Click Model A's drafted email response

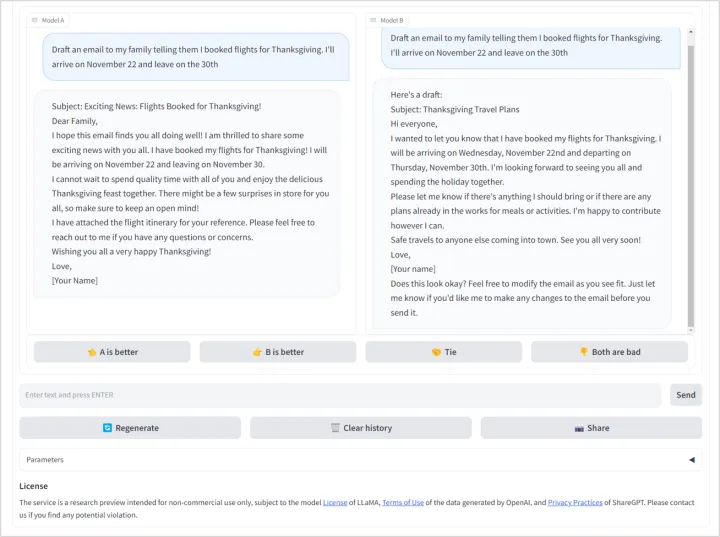(x=188, y=194)
